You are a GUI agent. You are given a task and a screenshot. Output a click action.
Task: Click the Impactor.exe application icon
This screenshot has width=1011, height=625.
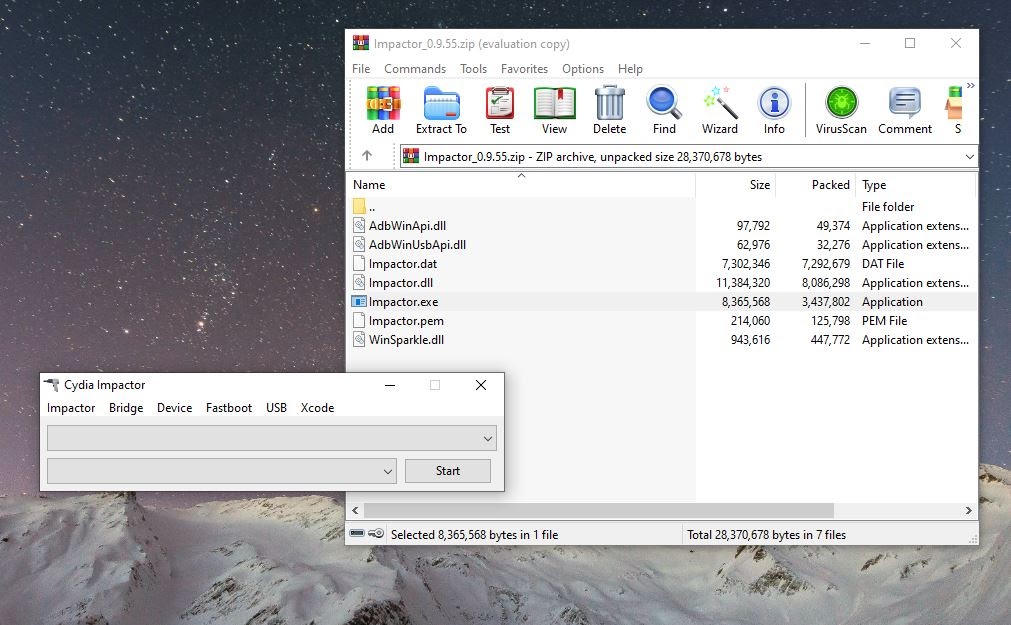359,301
